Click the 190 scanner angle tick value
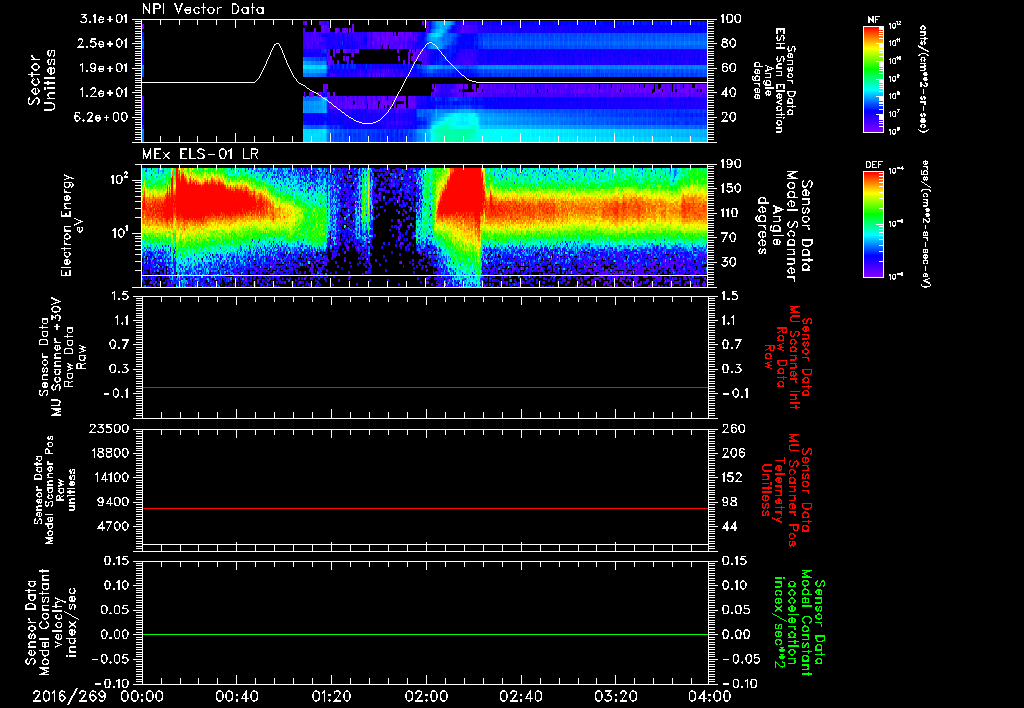 coord(731,164)
